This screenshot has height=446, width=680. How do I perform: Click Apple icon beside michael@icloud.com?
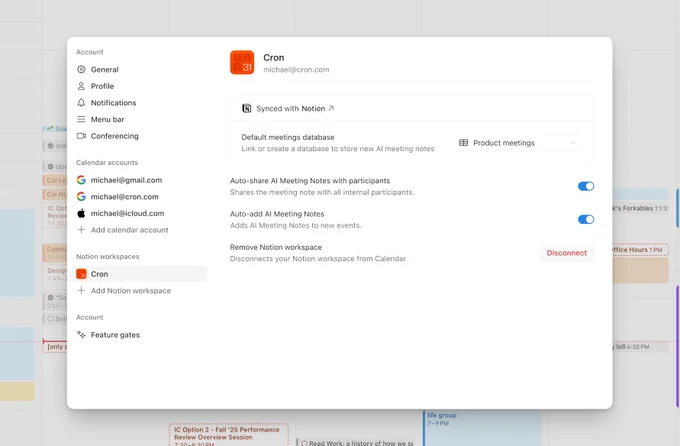pos(81,213)
